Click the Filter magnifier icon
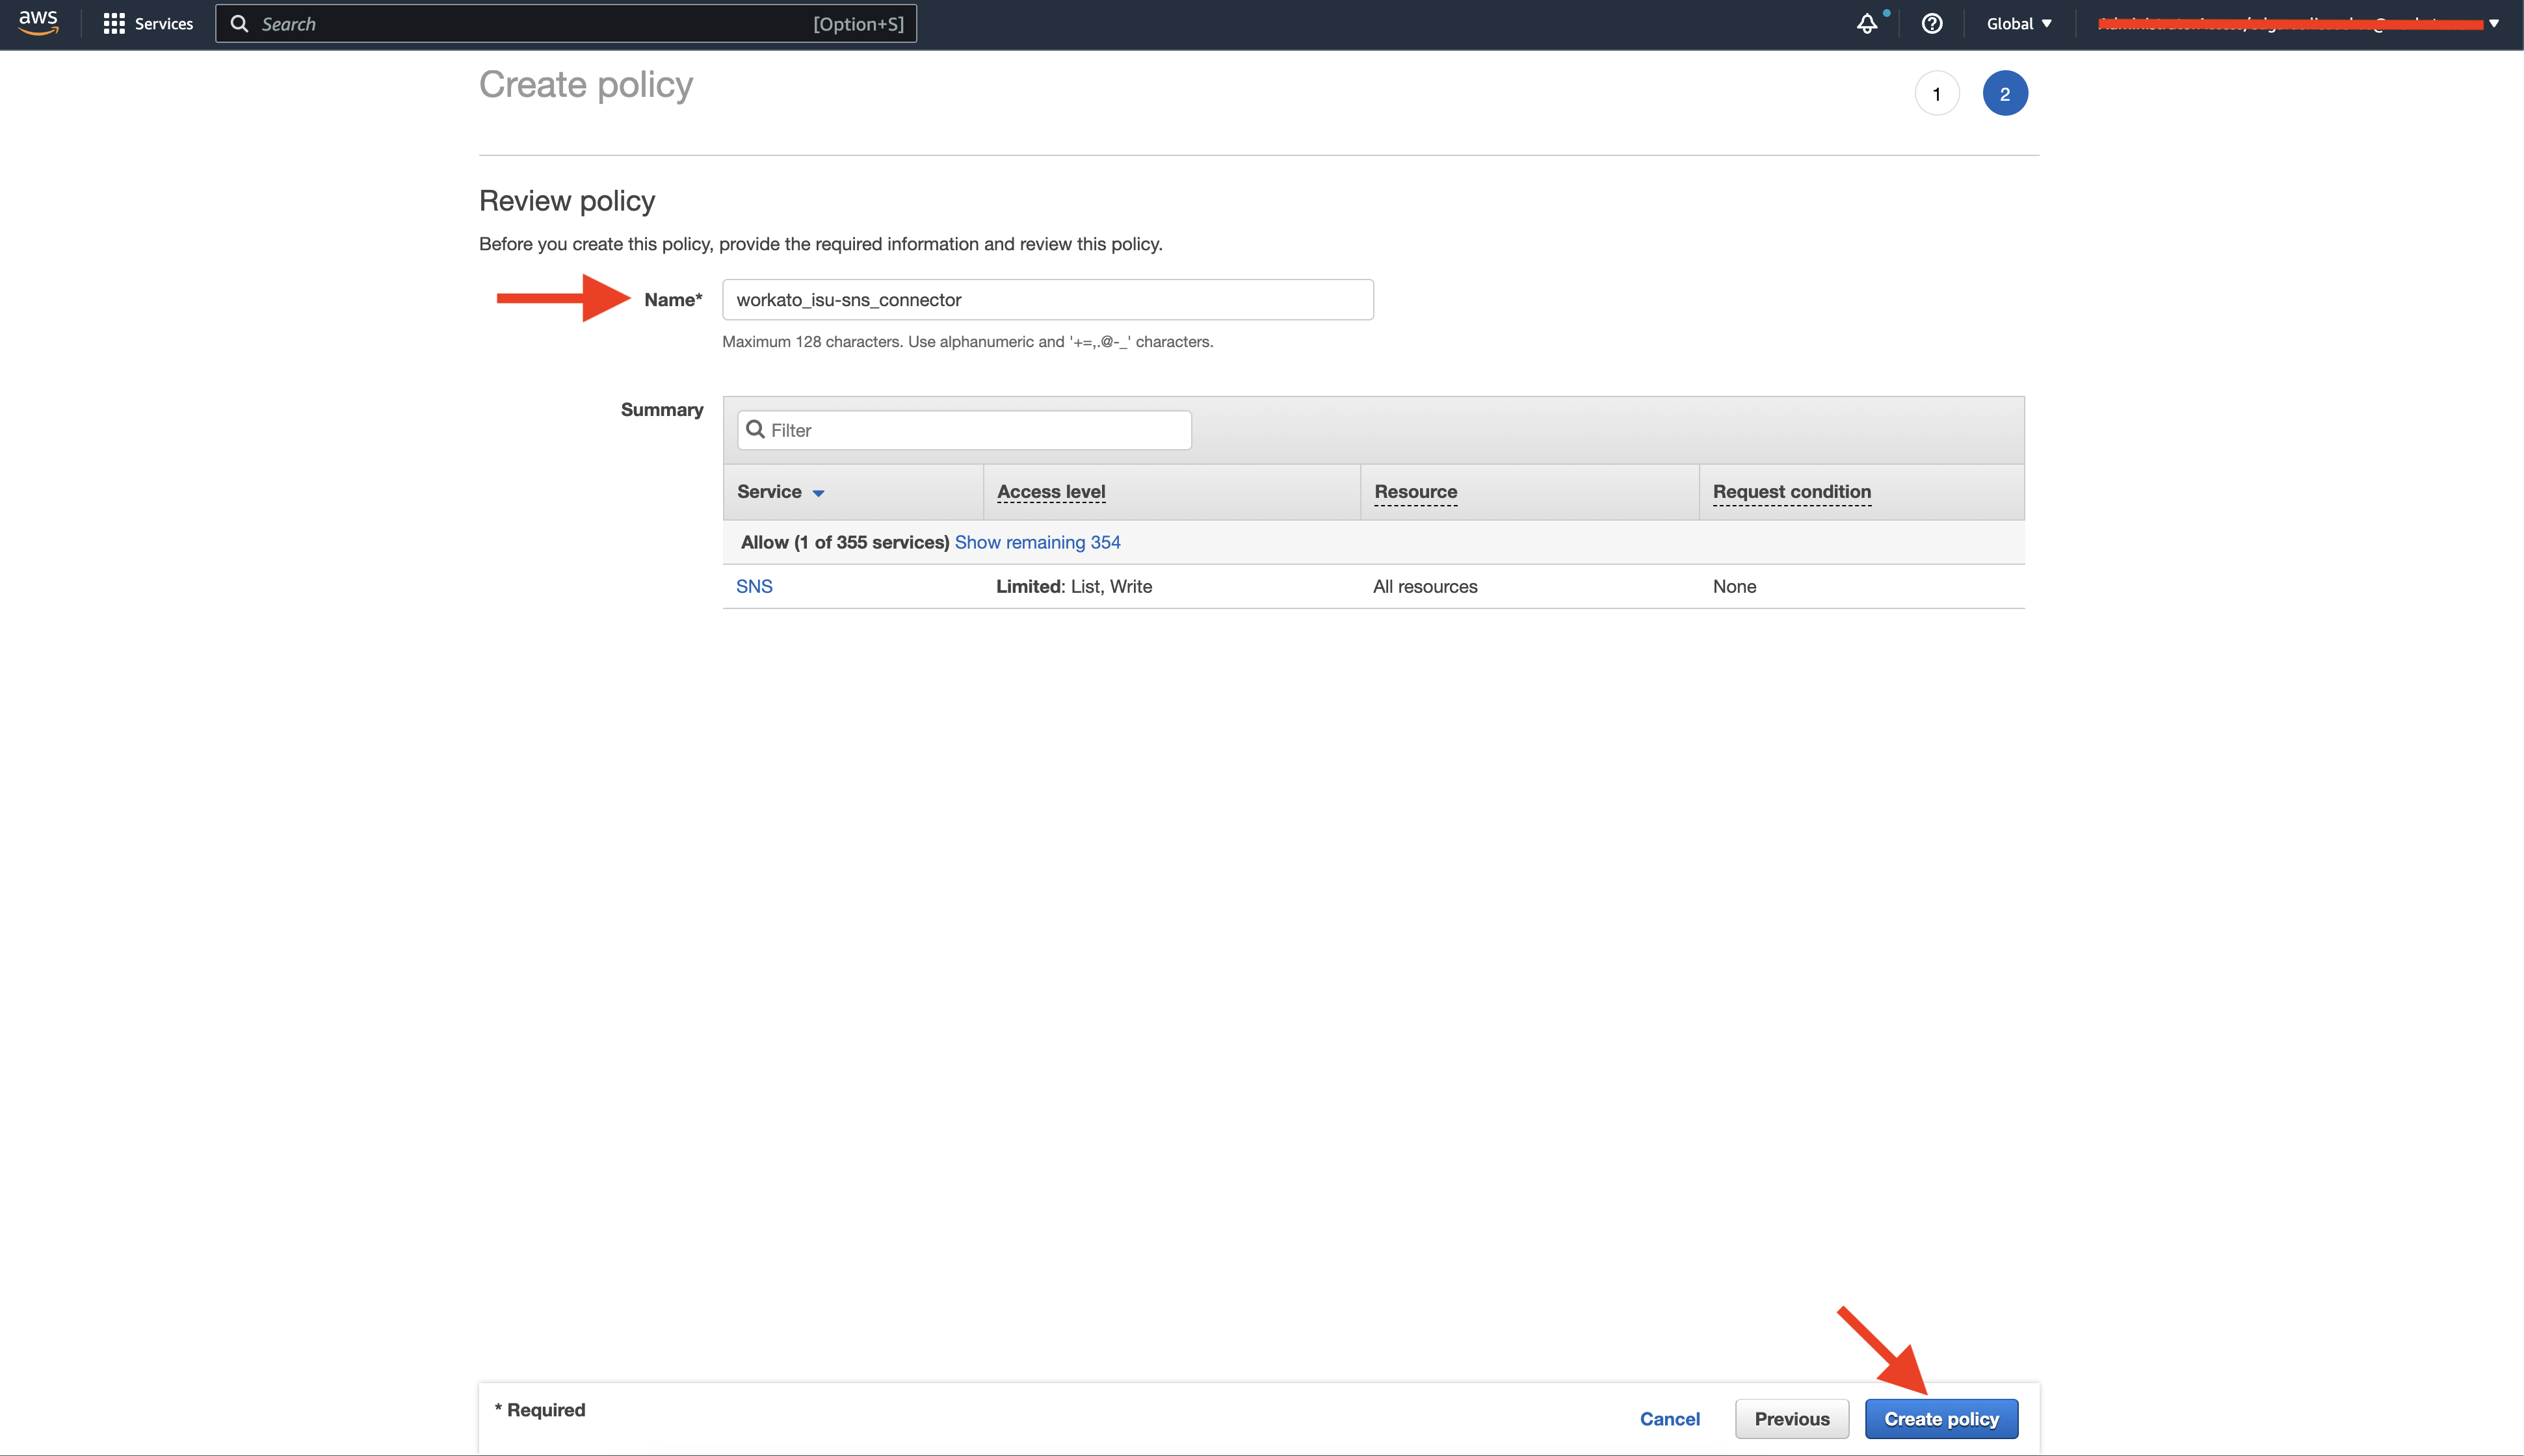The height and width of the screenshot is (1456, 2524). click(755, 429)
